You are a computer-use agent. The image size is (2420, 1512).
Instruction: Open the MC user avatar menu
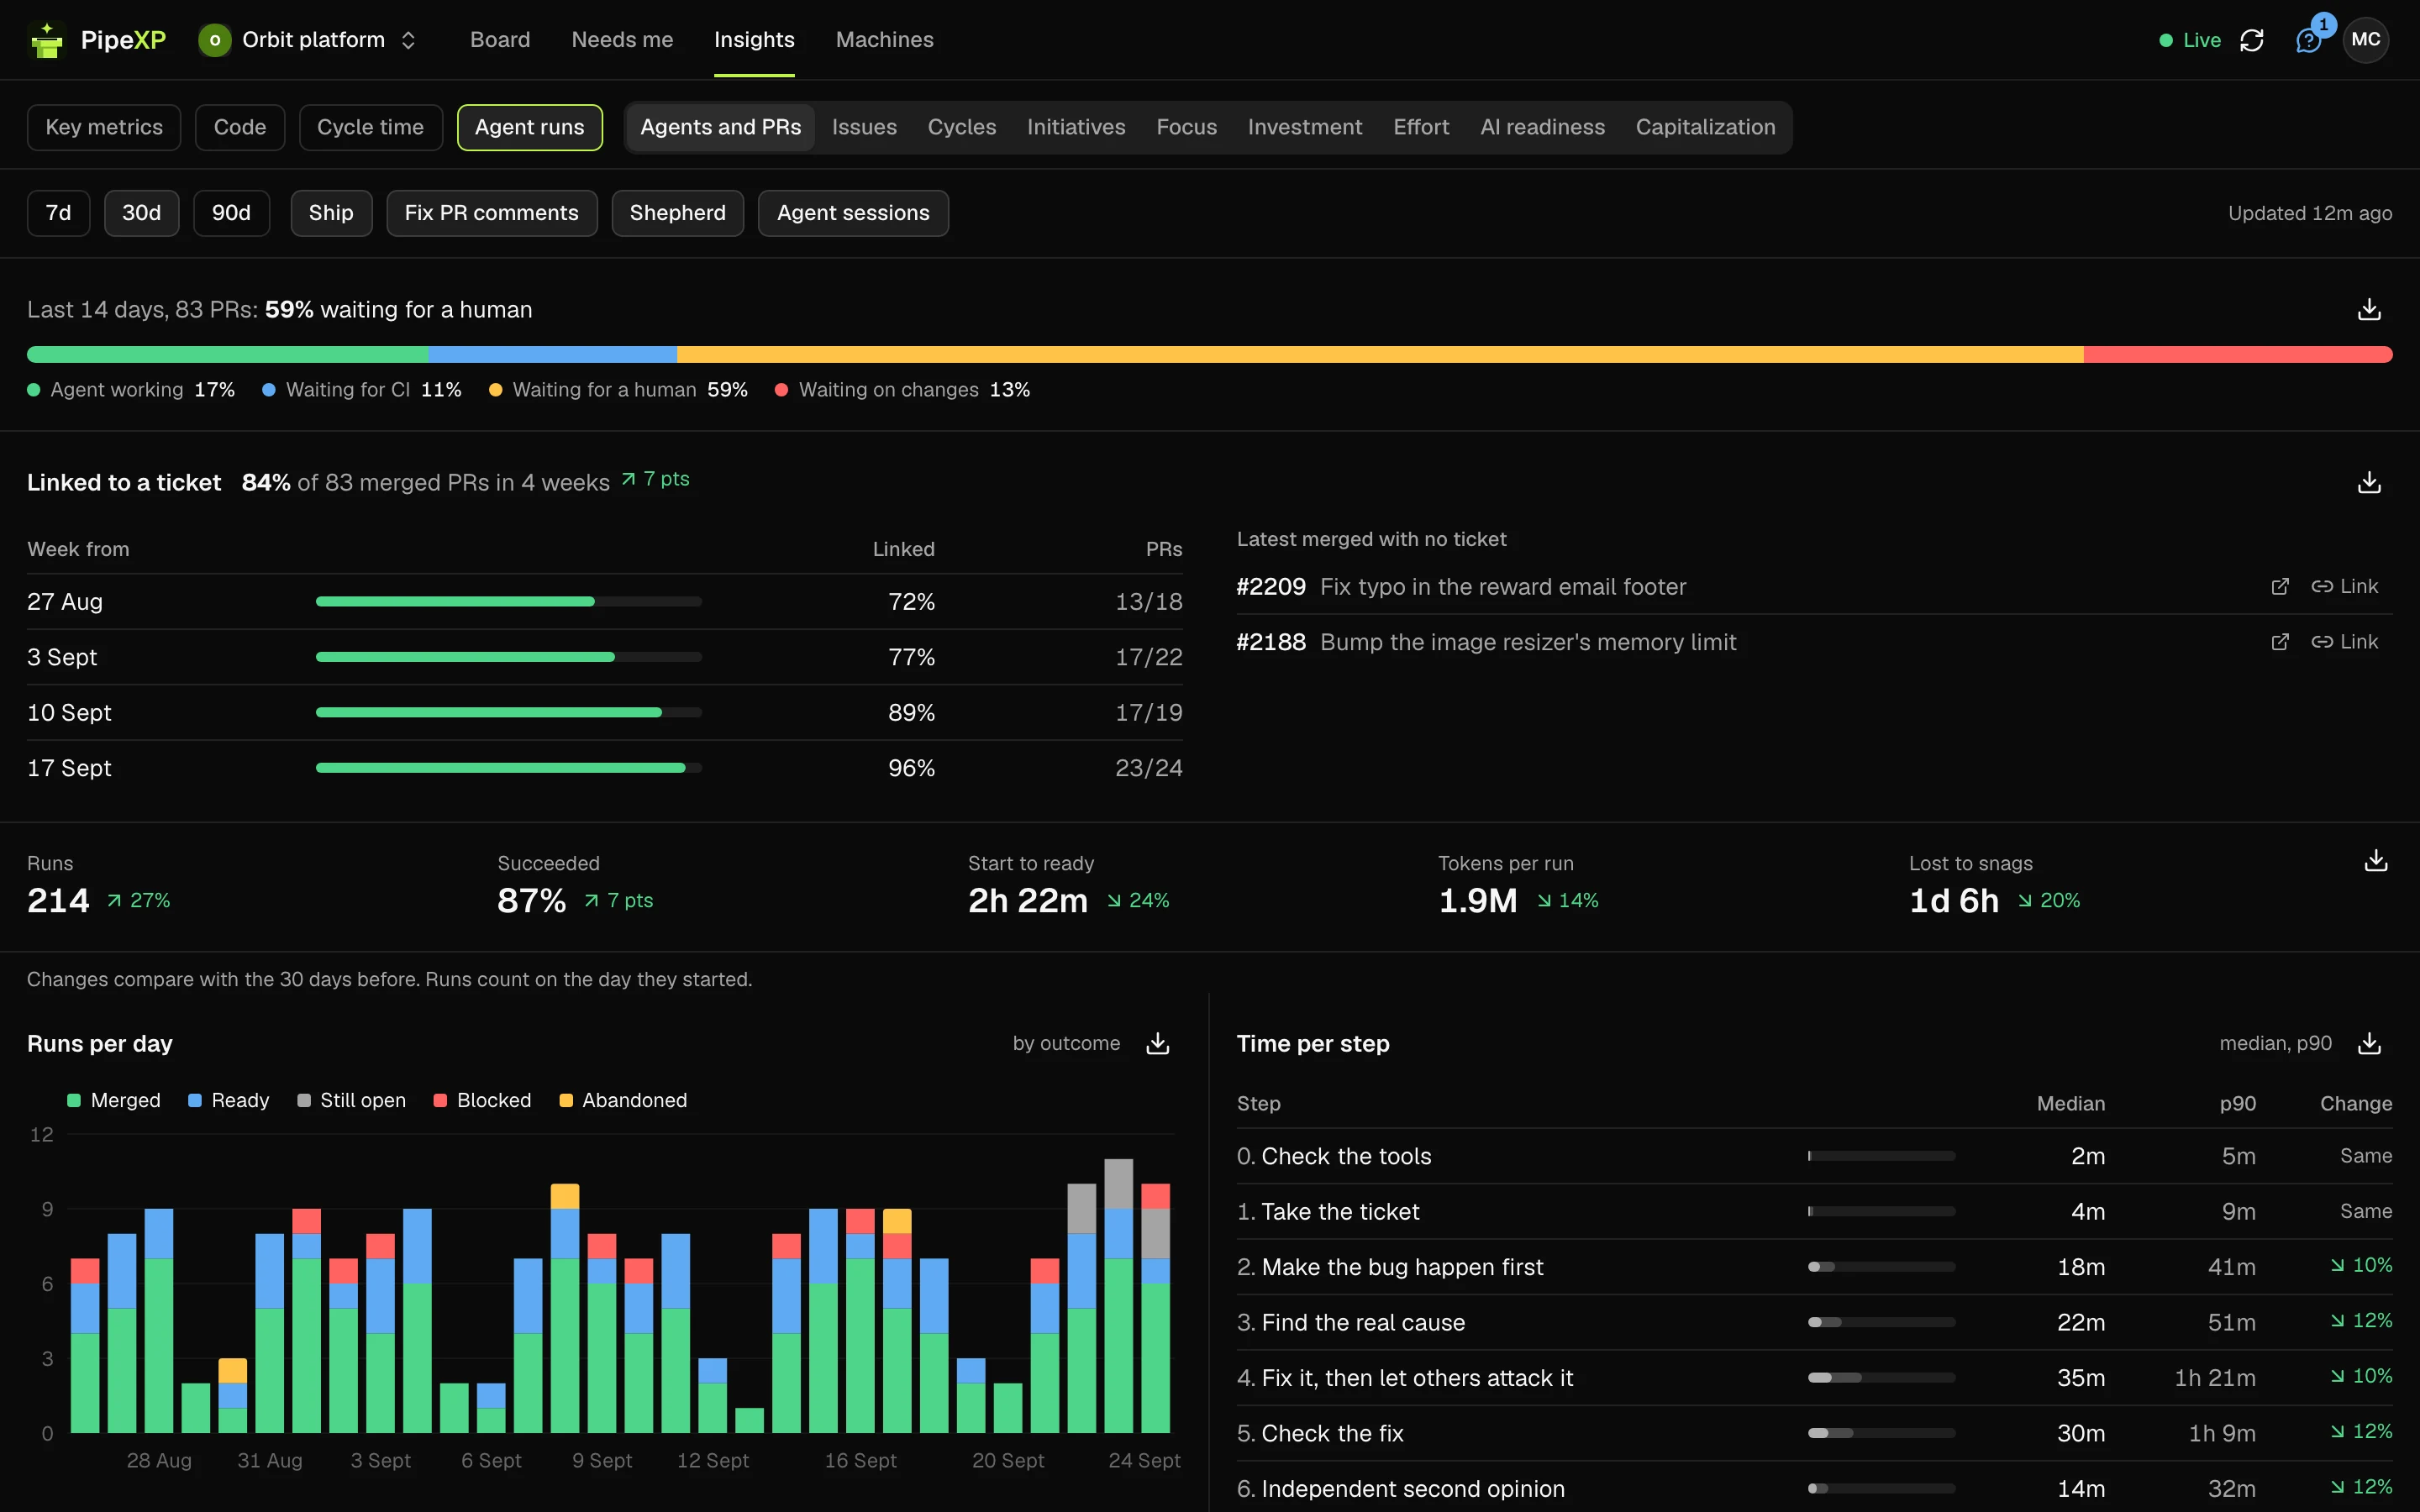[2365, 40]
